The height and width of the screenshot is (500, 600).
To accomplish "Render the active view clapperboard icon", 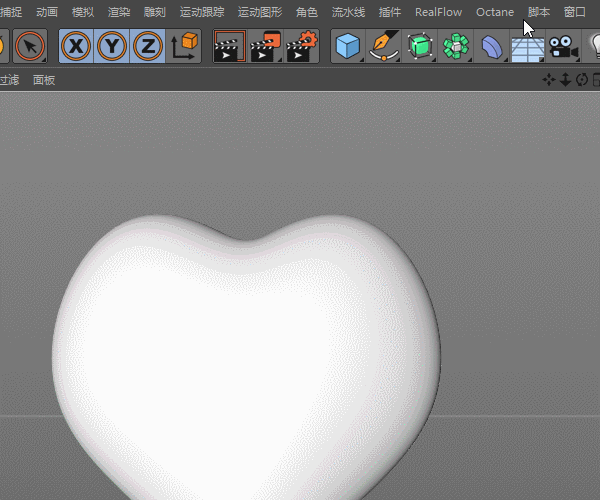I will (x=229, y=46).
